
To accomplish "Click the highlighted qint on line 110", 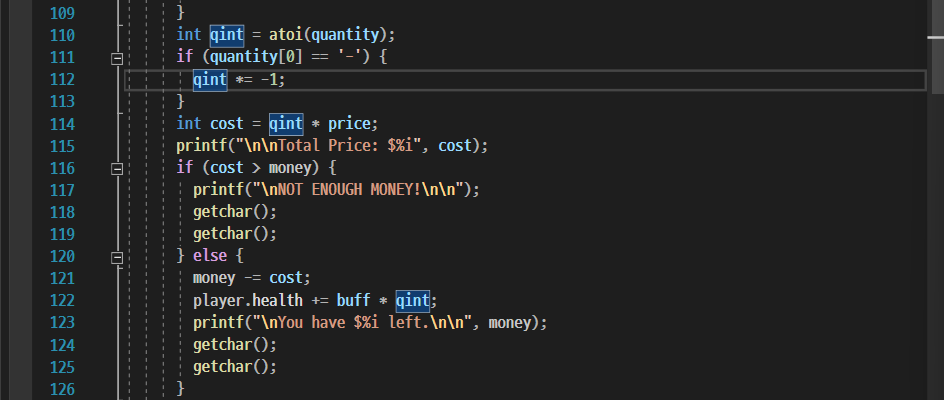I will click(227, 35).
